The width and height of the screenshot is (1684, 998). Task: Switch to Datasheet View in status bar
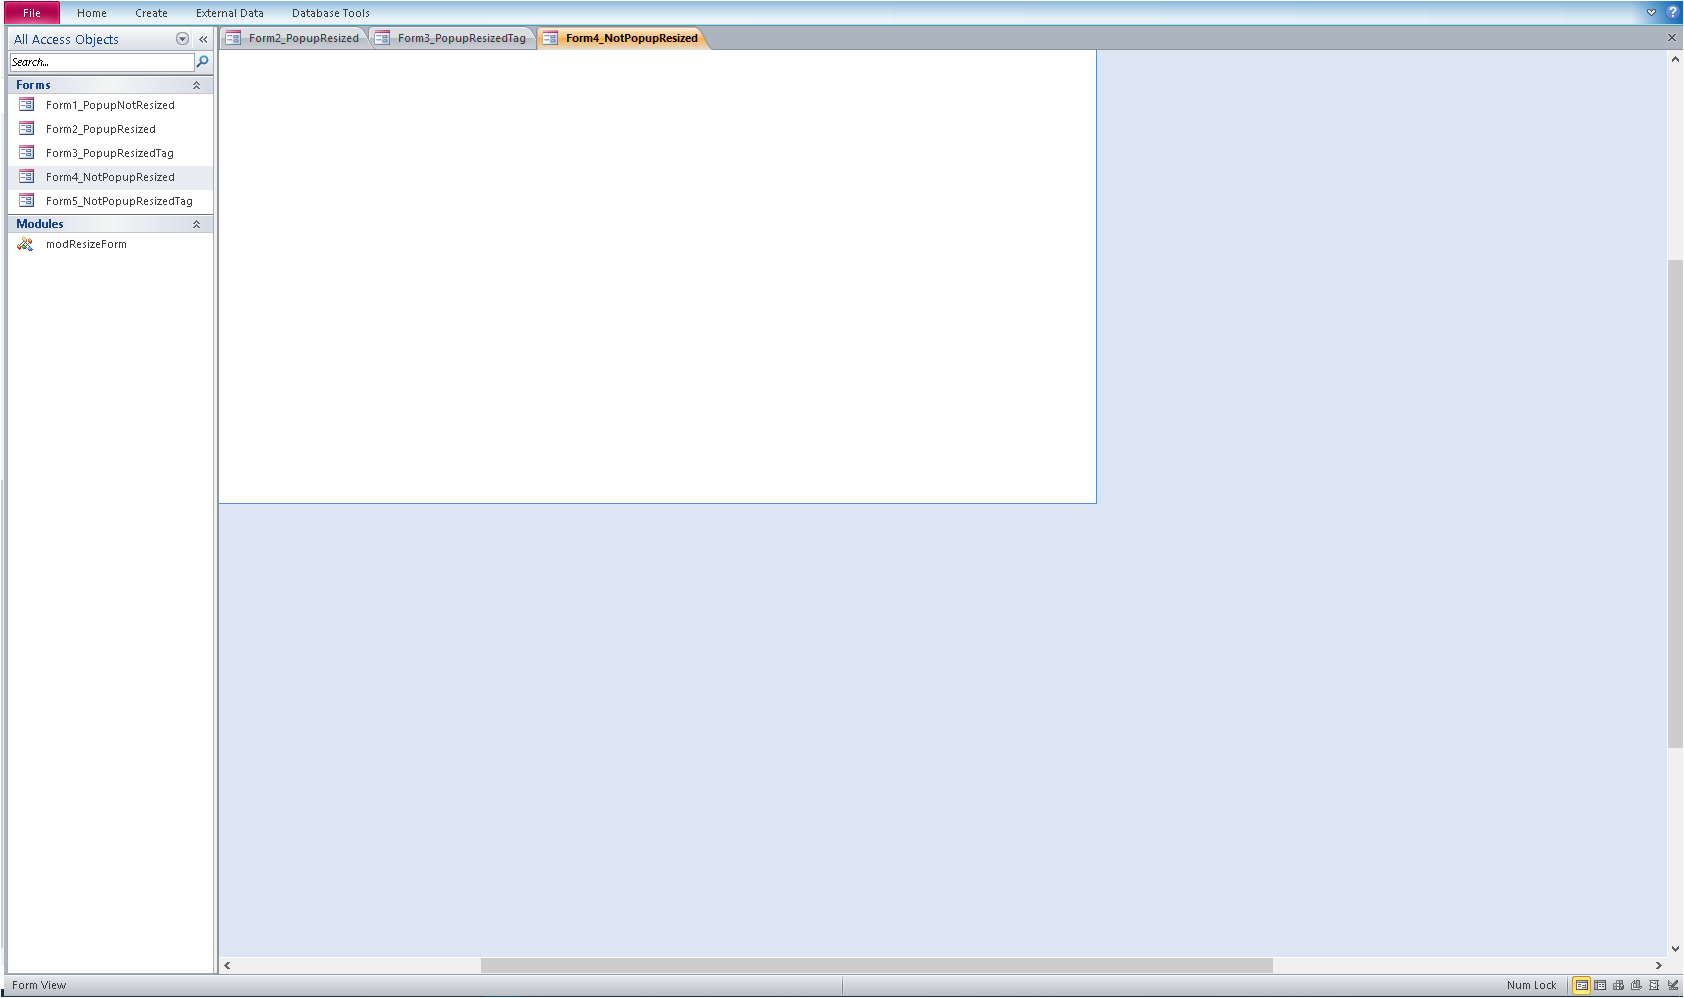[1600, 985]
